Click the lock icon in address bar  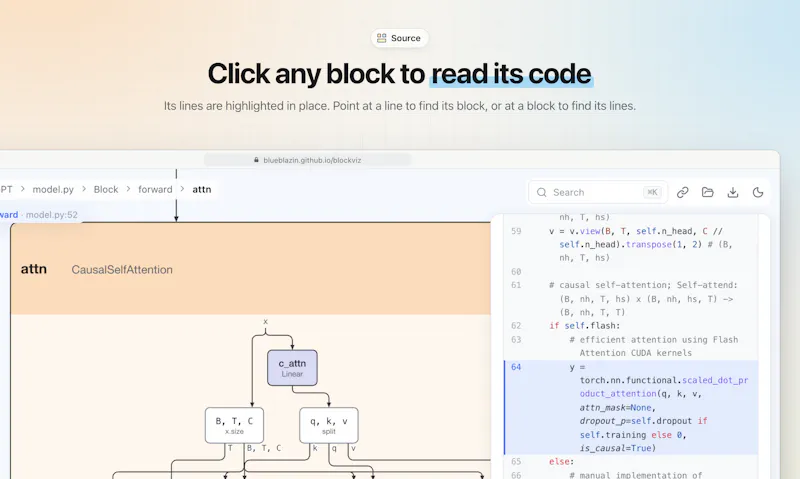click(256, 160)
